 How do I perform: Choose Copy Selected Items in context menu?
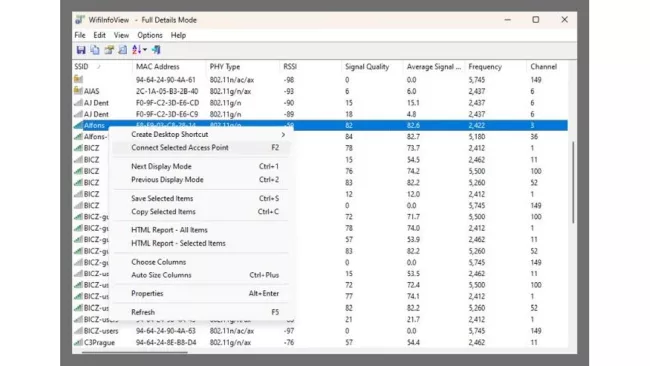(200, 211)
